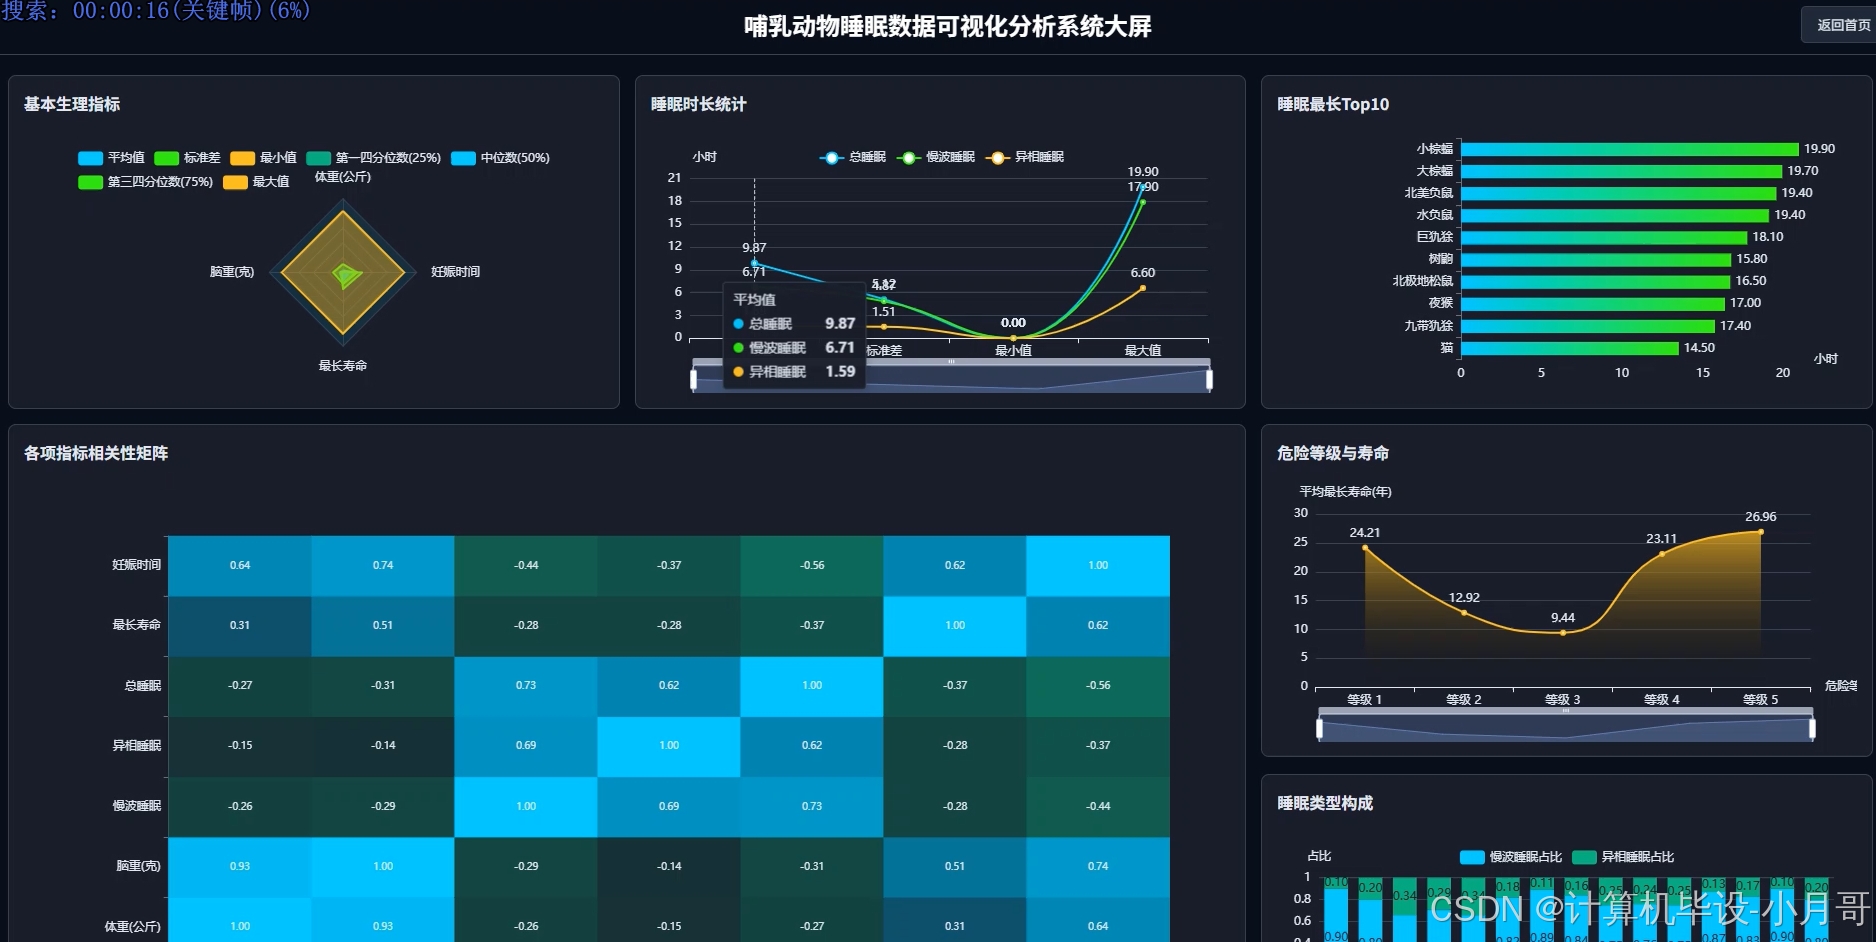Click the 最长寿命 radar axis label
Screen dimensions: 1876x942
343,366
